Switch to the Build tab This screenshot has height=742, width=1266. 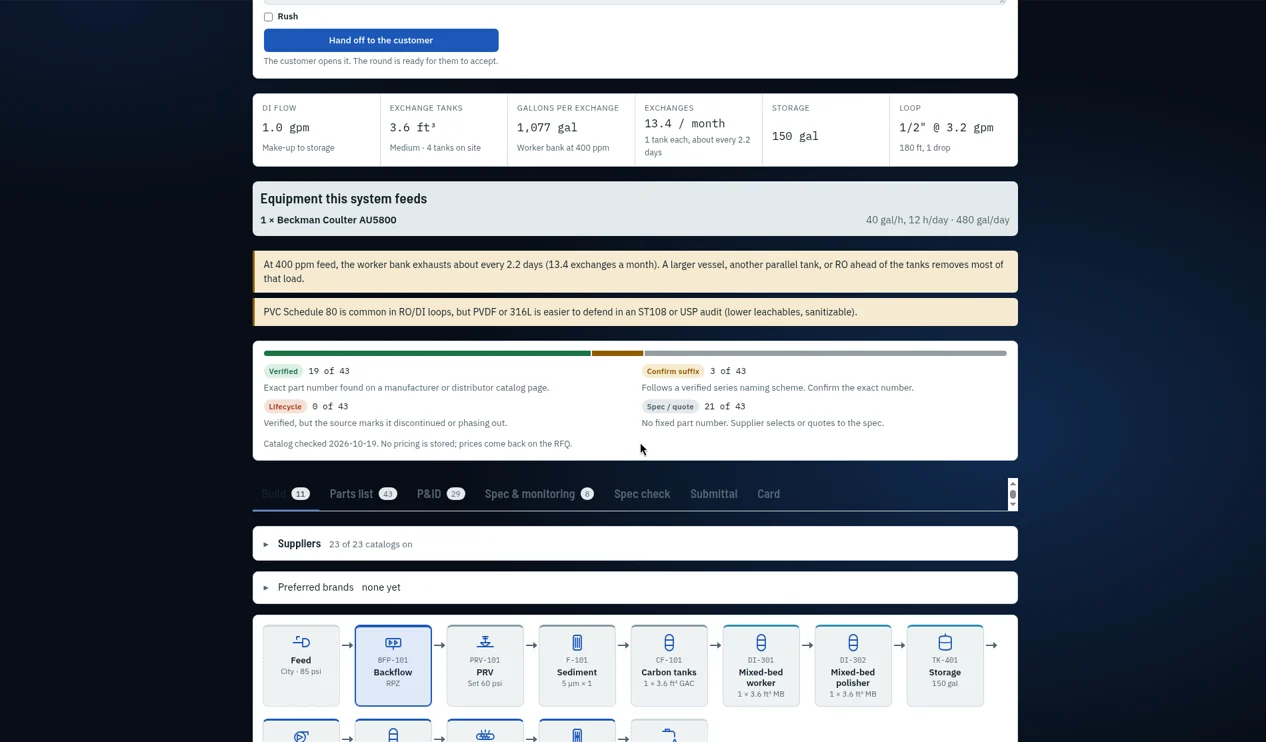tap(286, 494)
